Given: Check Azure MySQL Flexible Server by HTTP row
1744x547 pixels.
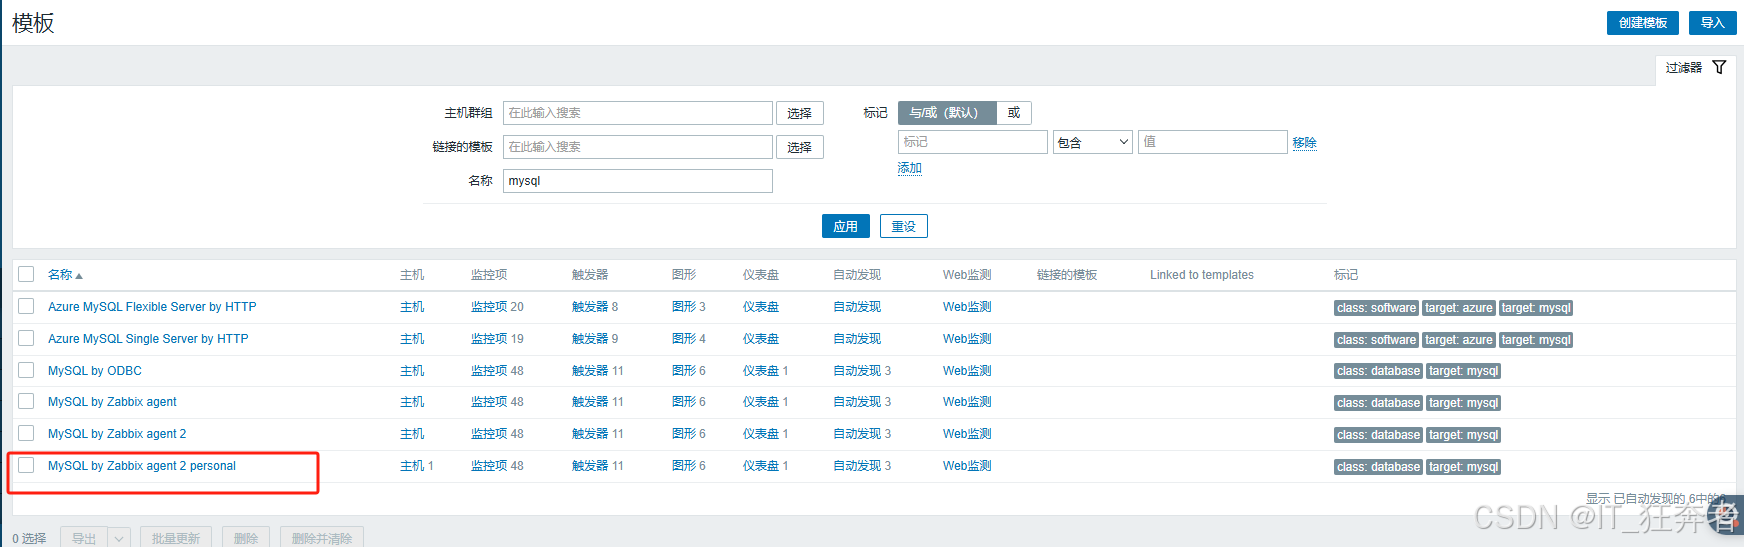Looking at the screenshot, I should point(26,306).
